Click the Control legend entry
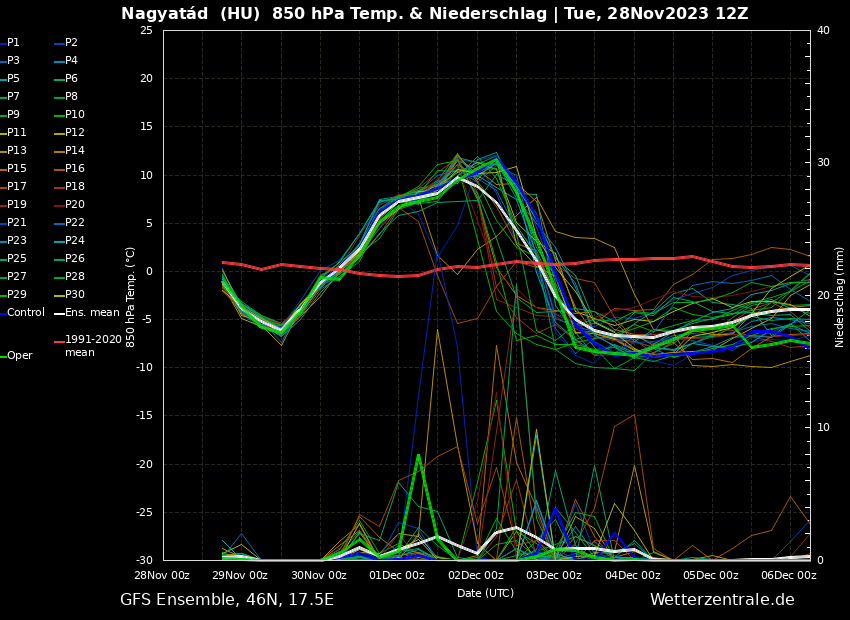 [26, 313]
